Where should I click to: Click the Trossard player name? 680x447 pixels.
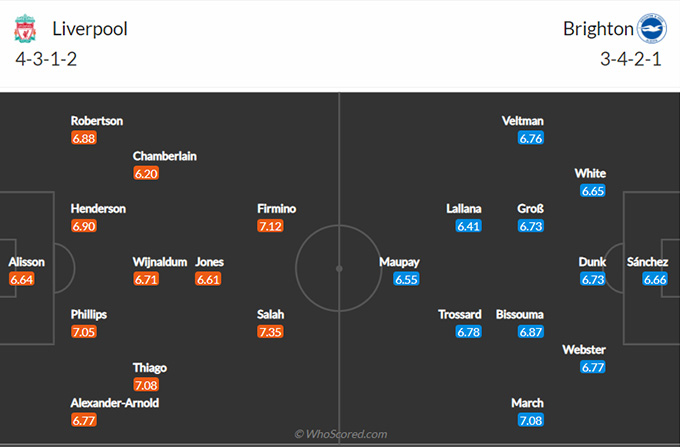pos(460,314)
